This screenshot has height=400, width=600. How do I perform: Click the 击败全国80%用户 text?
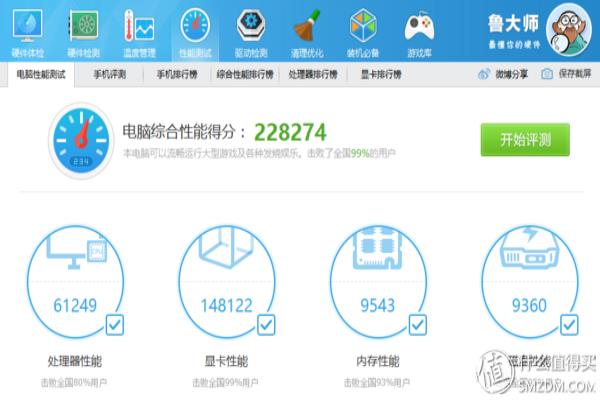tap(74, 382)
